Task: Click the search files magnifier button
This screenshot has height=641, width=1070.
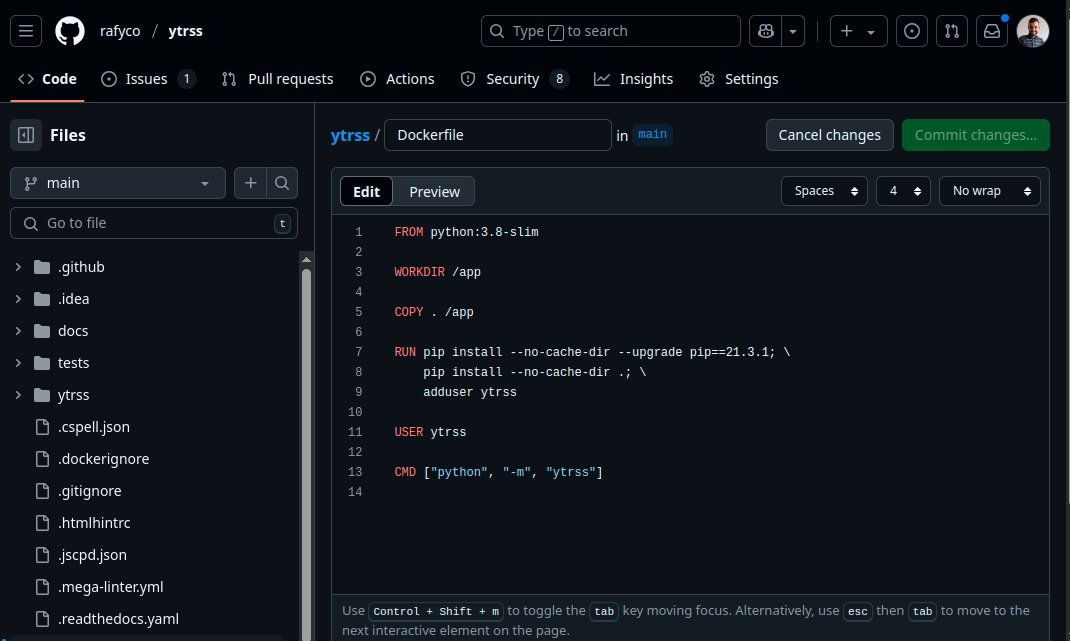Action: (x=282, y=183)
